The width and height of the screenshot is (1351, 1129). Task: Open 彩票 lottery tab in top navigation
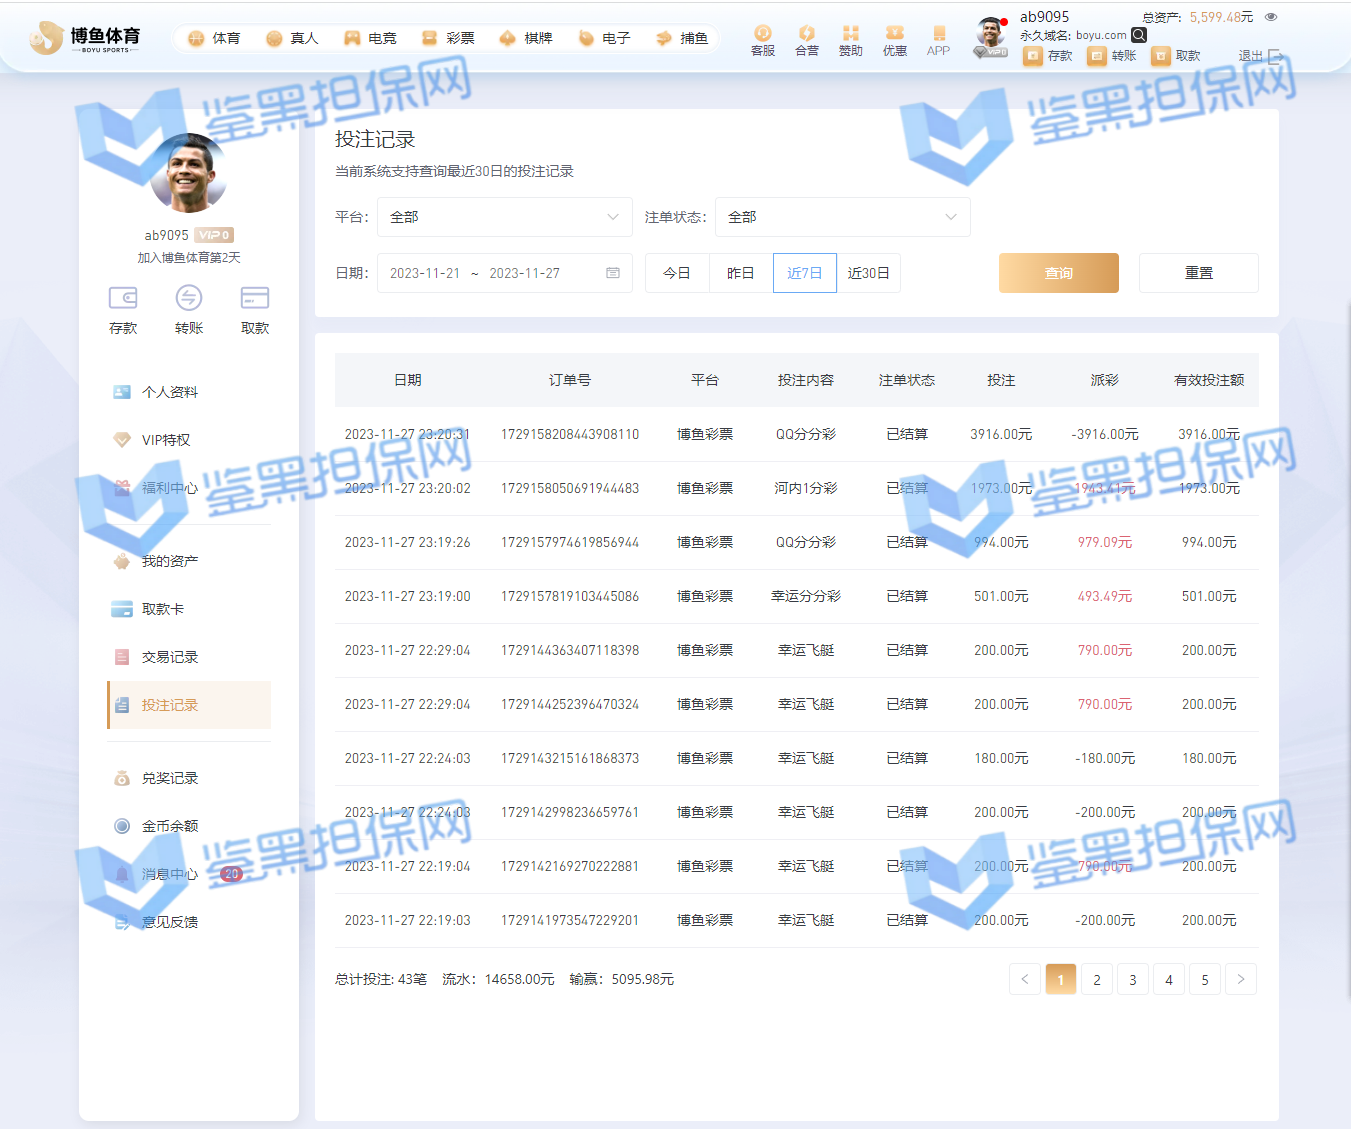(x=448, y=38)
